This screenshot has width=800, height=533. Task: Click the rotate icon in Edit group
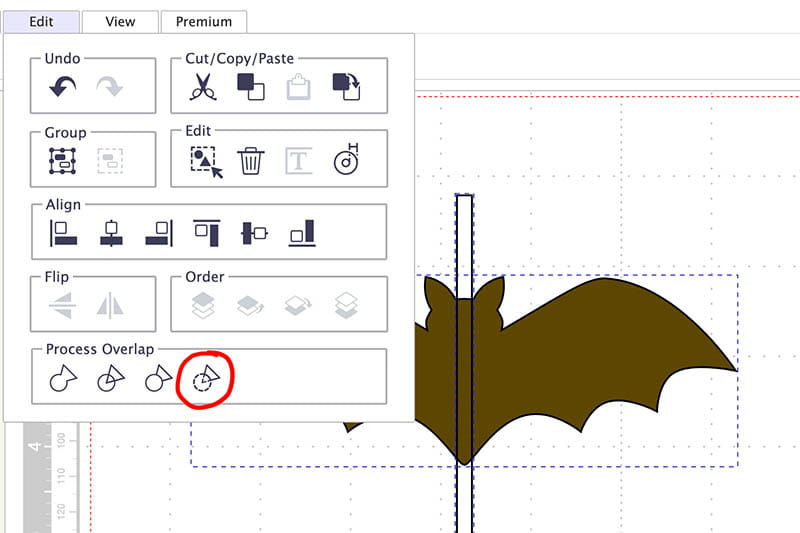pyautogui.click(x=346, y=160)
